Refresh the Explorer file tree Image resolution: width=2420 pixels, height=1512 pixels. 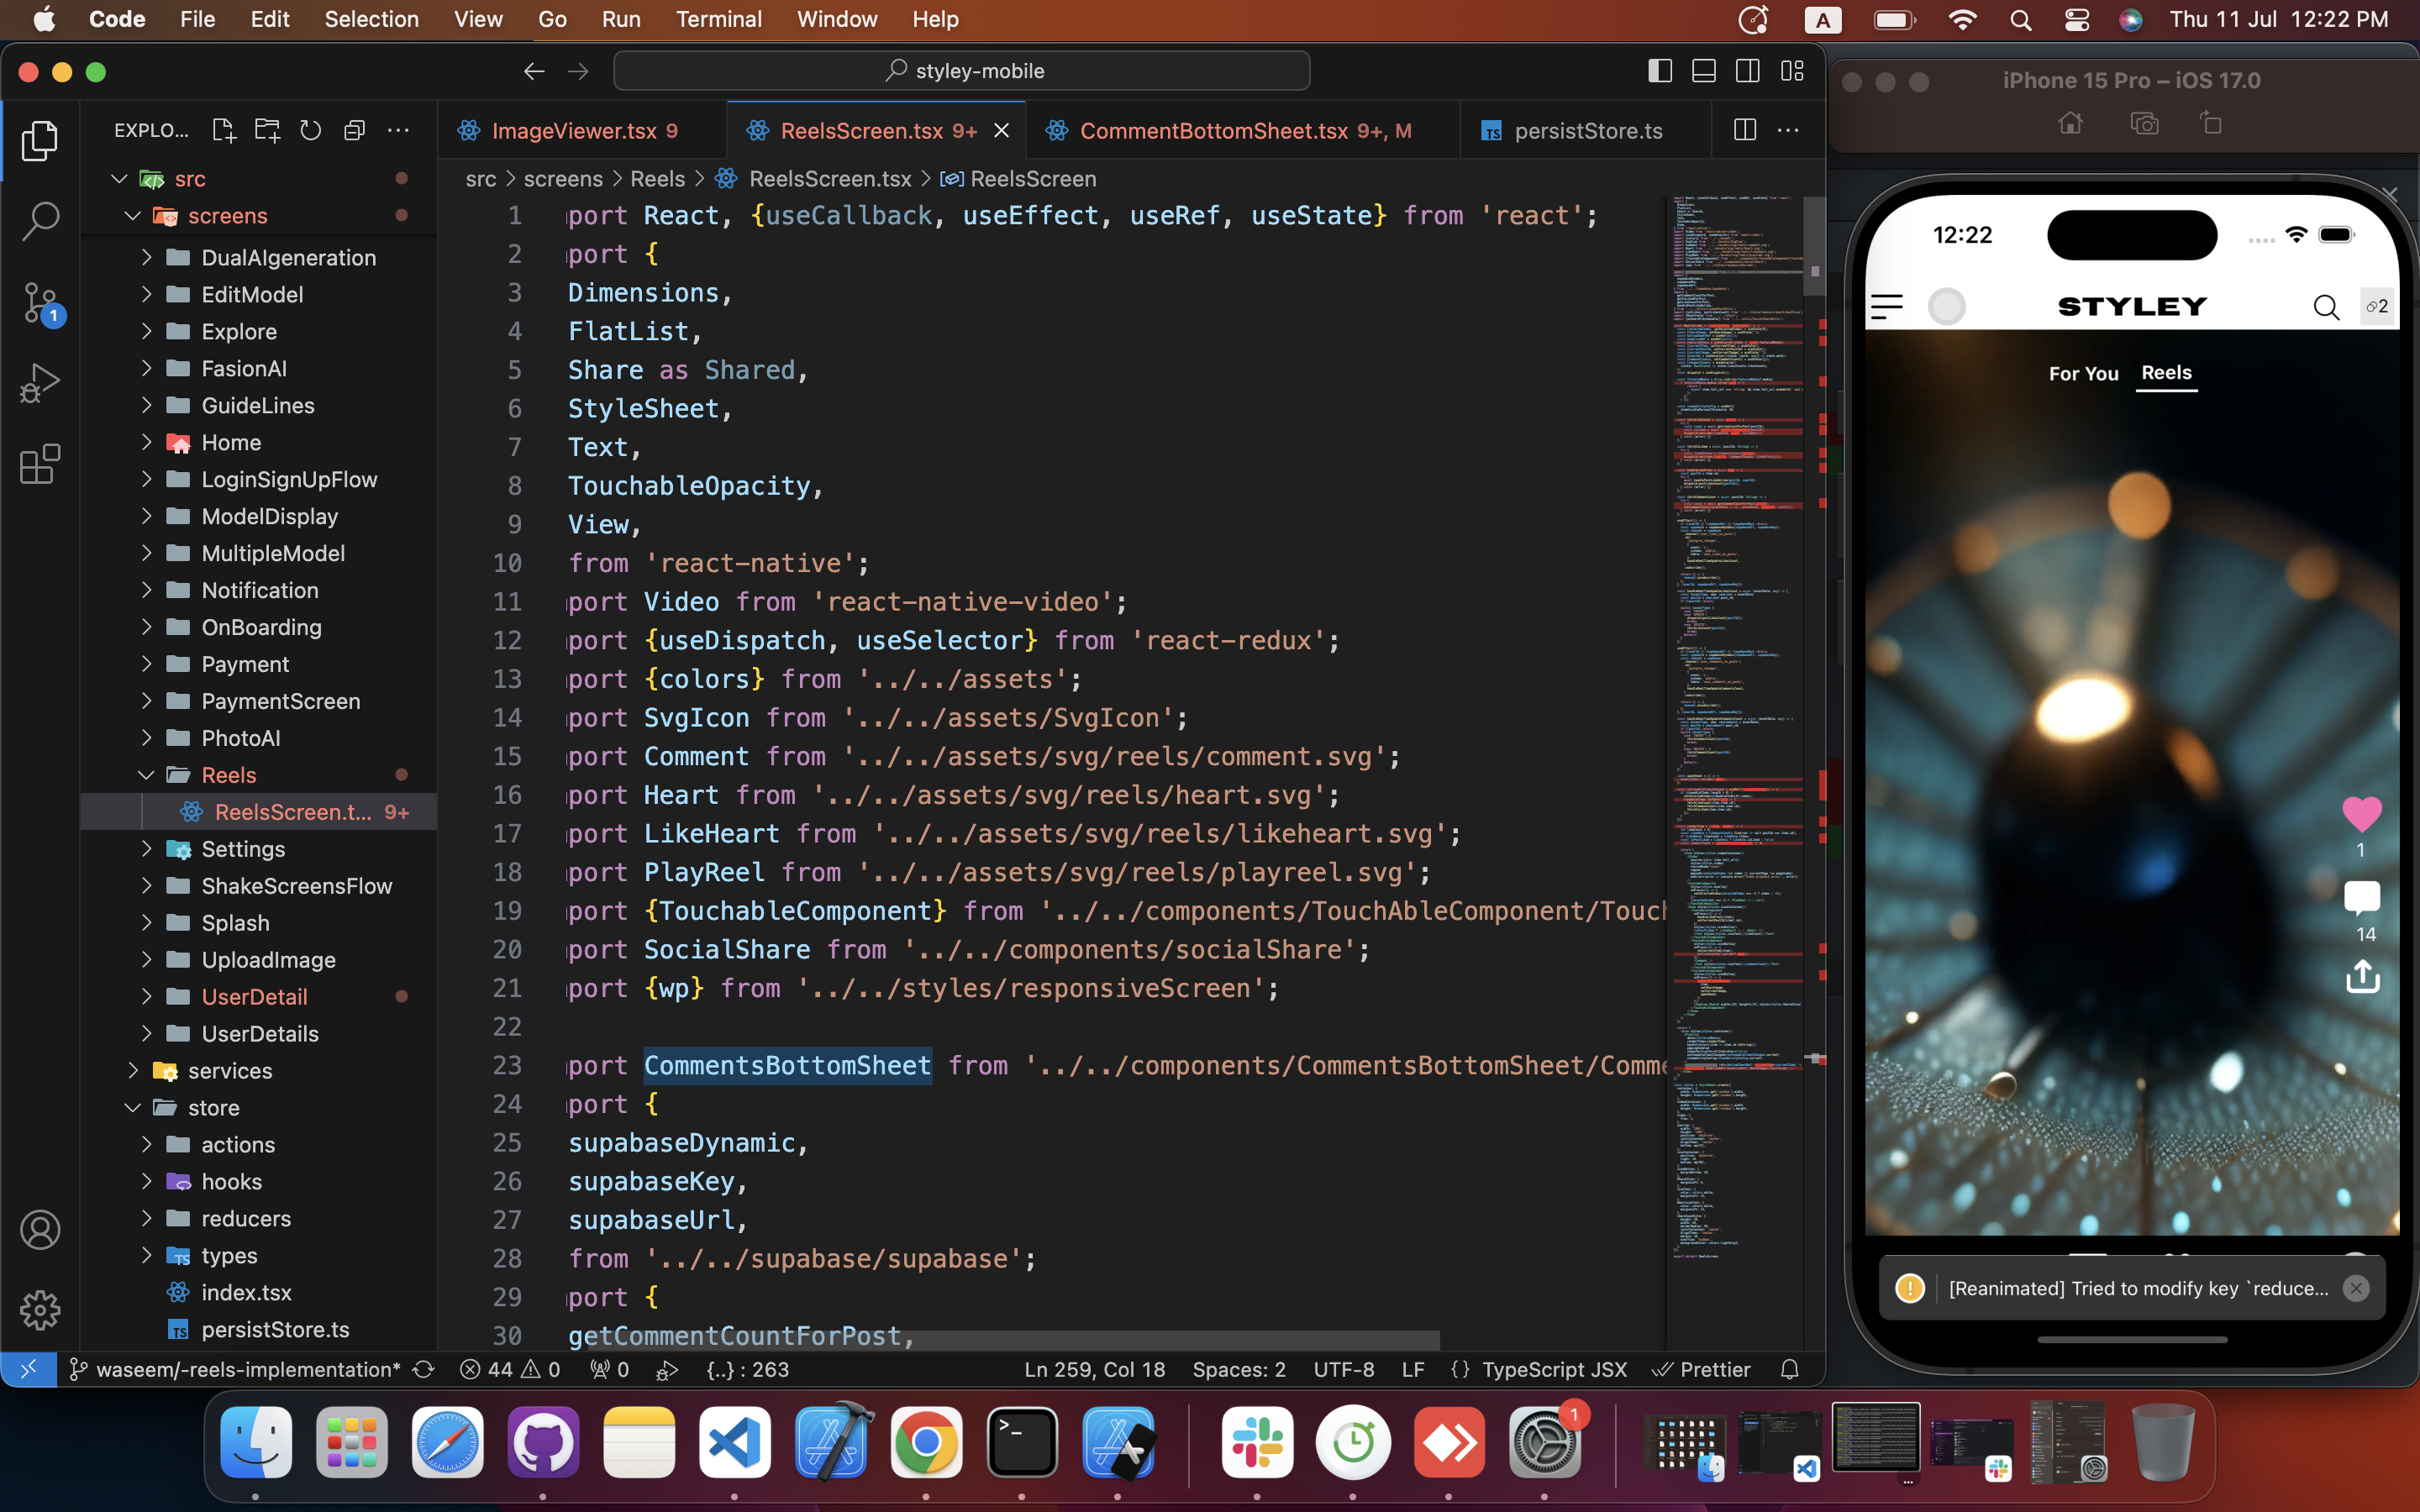click(x=311, y=130)
